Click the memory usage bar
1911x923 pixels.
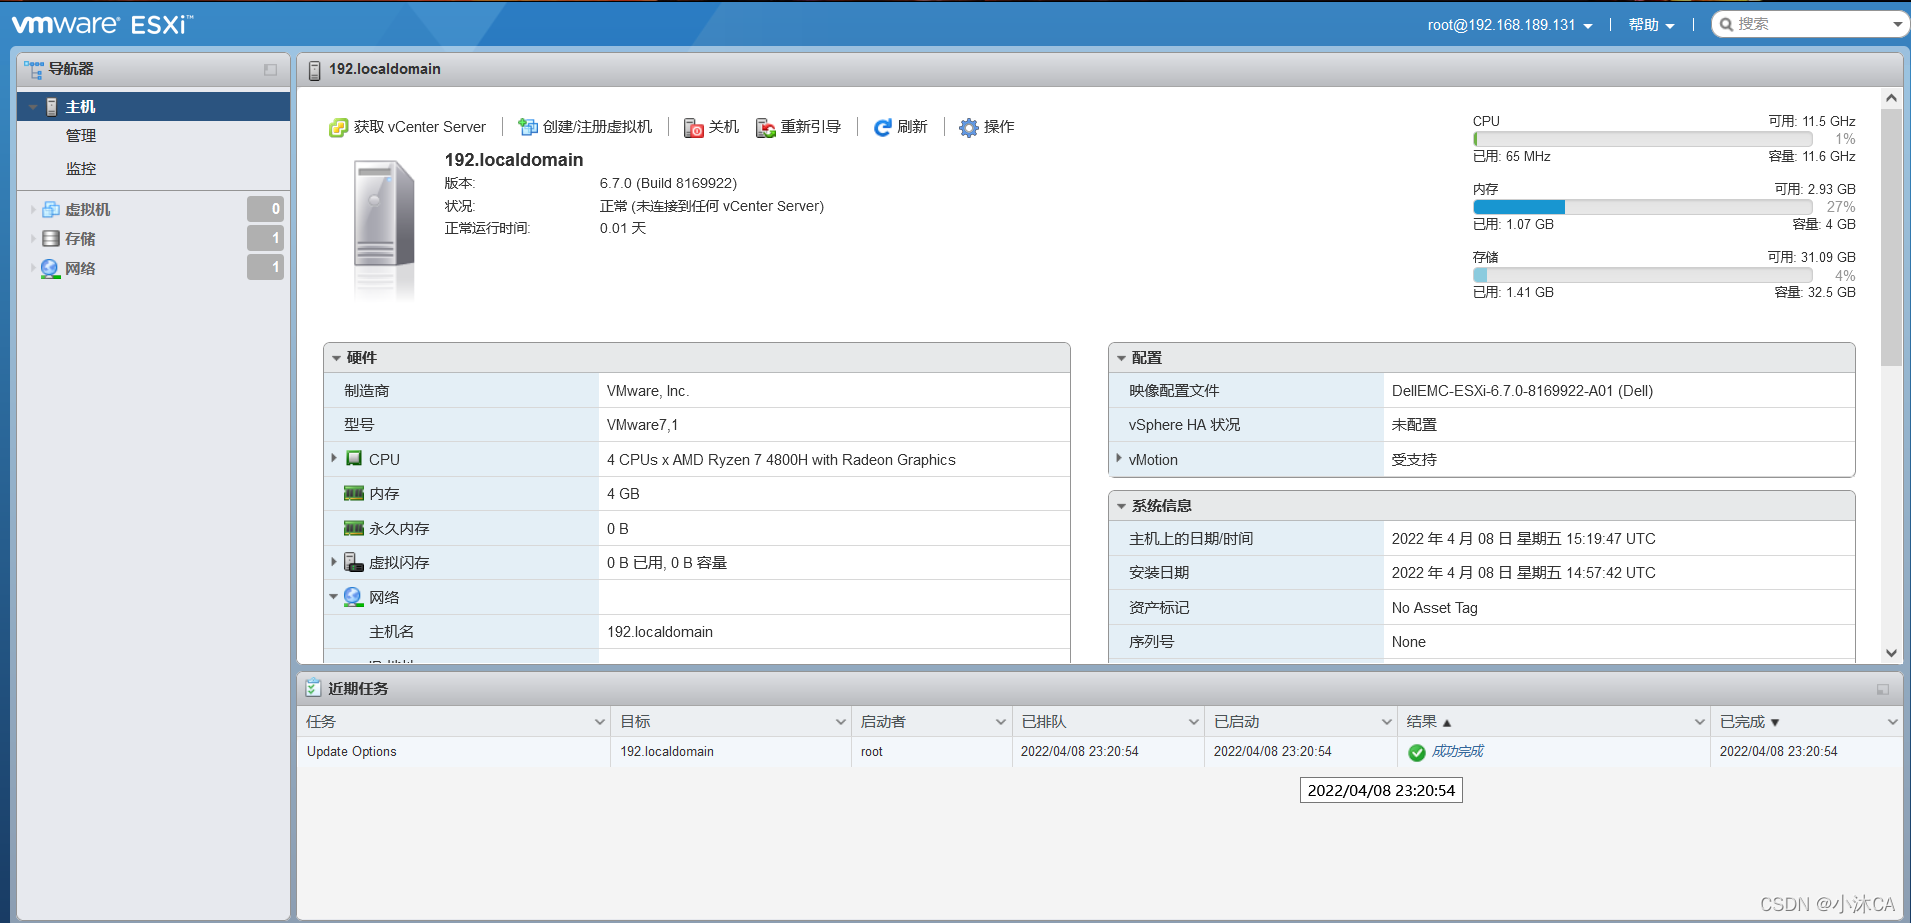click(x=1643, y=207)
